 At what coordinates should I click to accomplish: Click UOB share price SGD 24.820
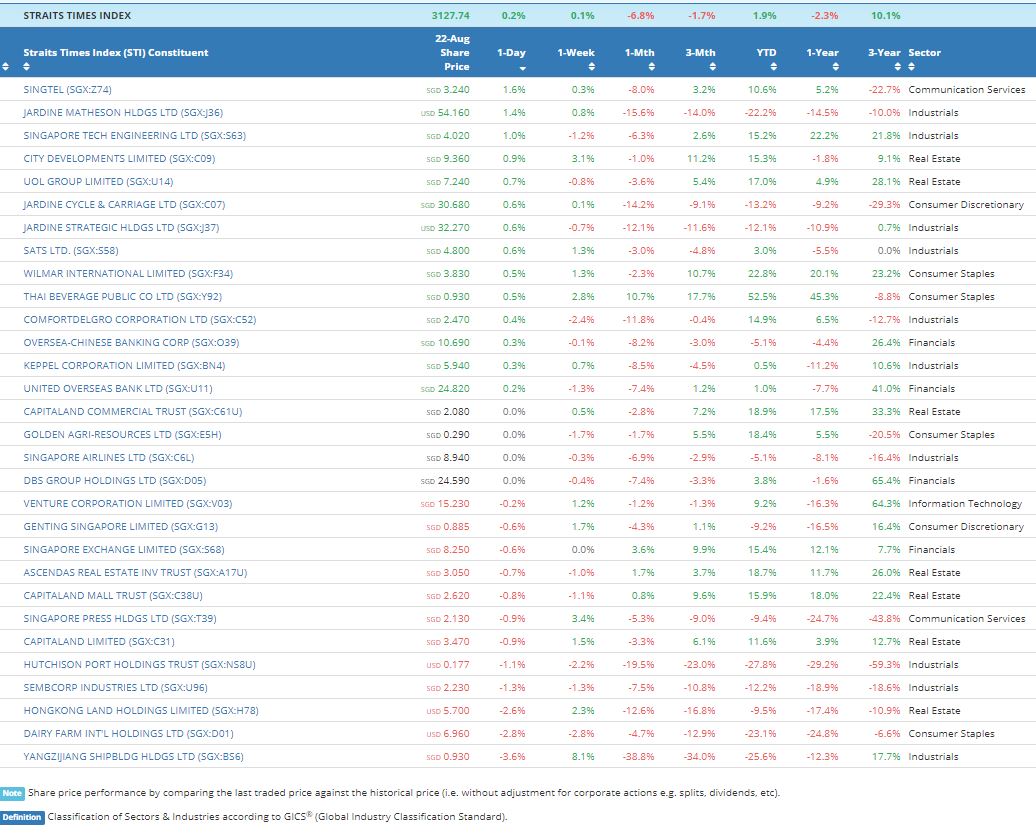pyautogui.click(x=445, y=389)
